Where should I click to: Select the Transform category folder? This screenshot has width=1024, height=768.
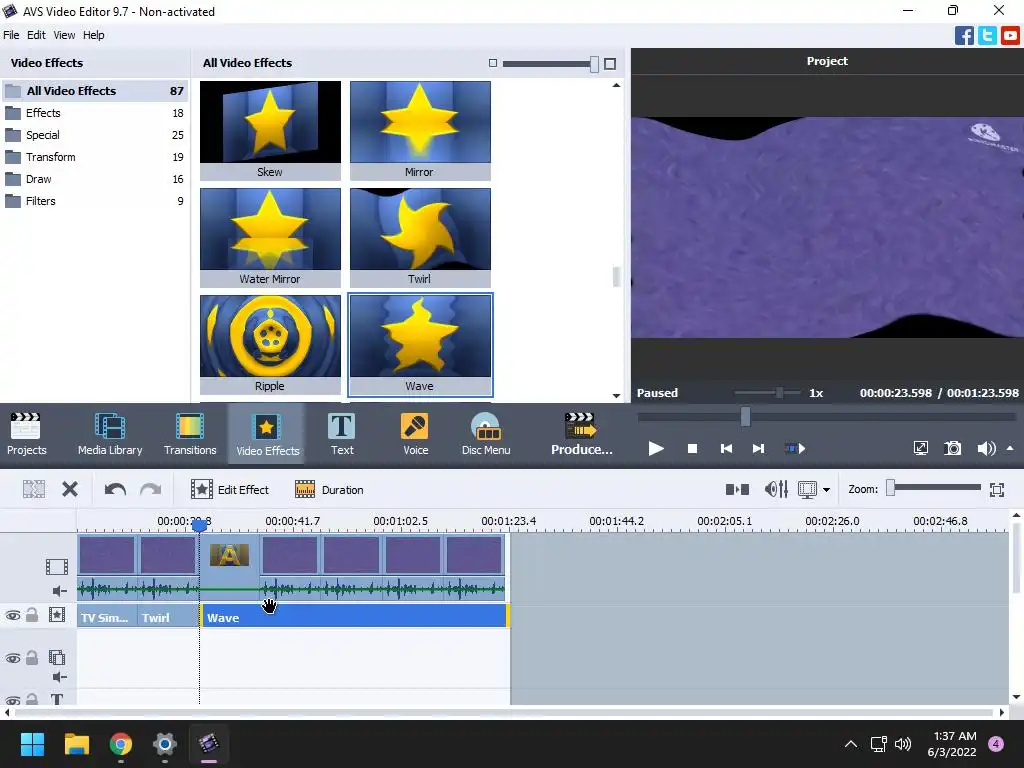pyautogui.click(x=95, y=157)
